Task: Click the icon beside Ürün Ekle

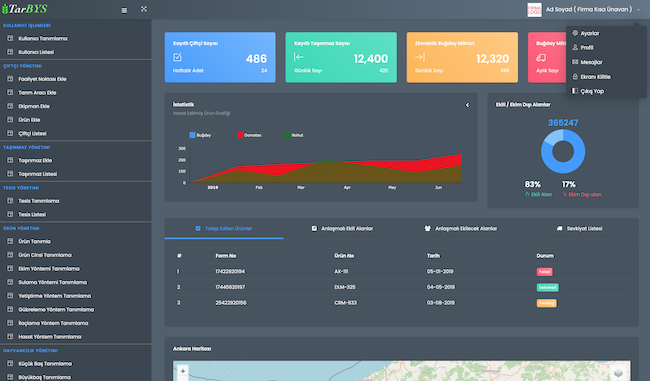Action: pyautogui.click(x=10, y=120)
